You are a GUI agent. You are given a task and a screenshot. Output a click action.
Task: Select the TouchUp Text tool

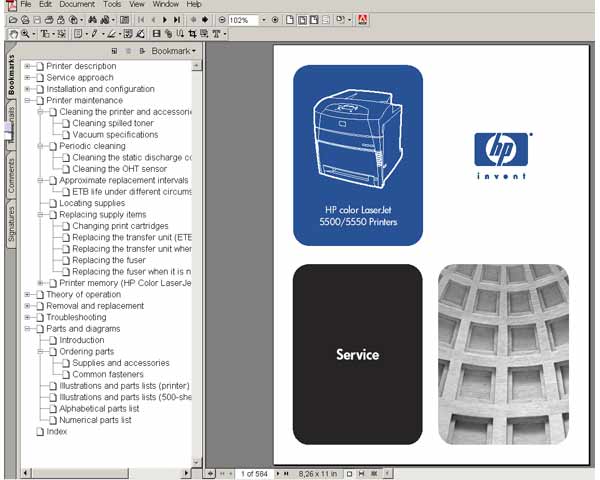(x=216, y=34)
